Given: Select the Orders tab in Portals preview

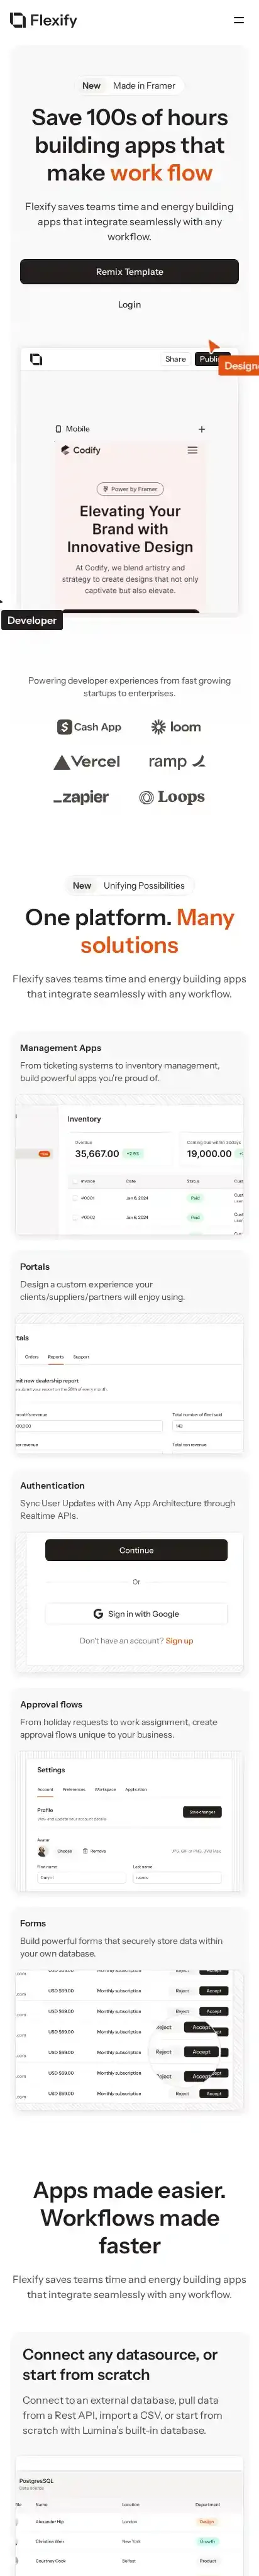Looking at the screenshot, I should 32,1357.
